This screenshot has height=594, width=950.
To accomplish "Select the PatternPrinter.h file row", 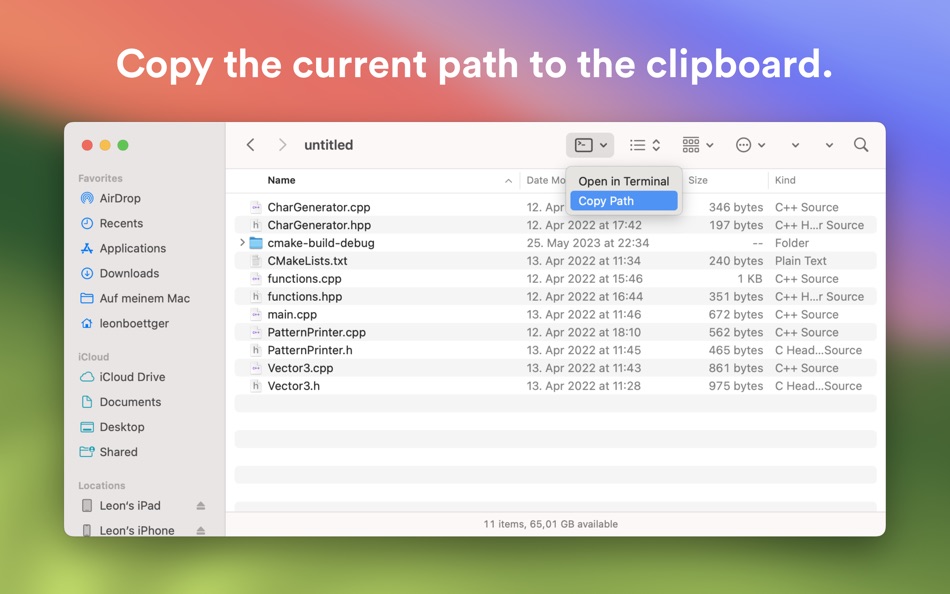I will (x=556, y=350).
